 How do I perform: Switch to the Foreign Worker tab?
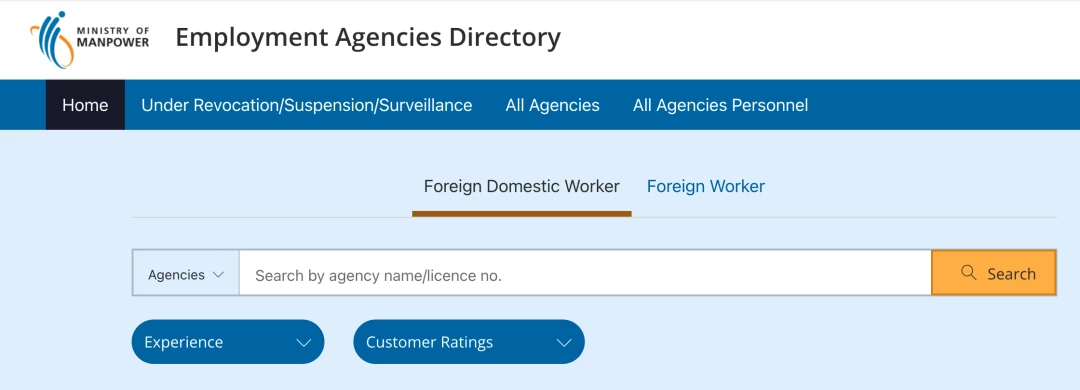[x=706, y=186]
